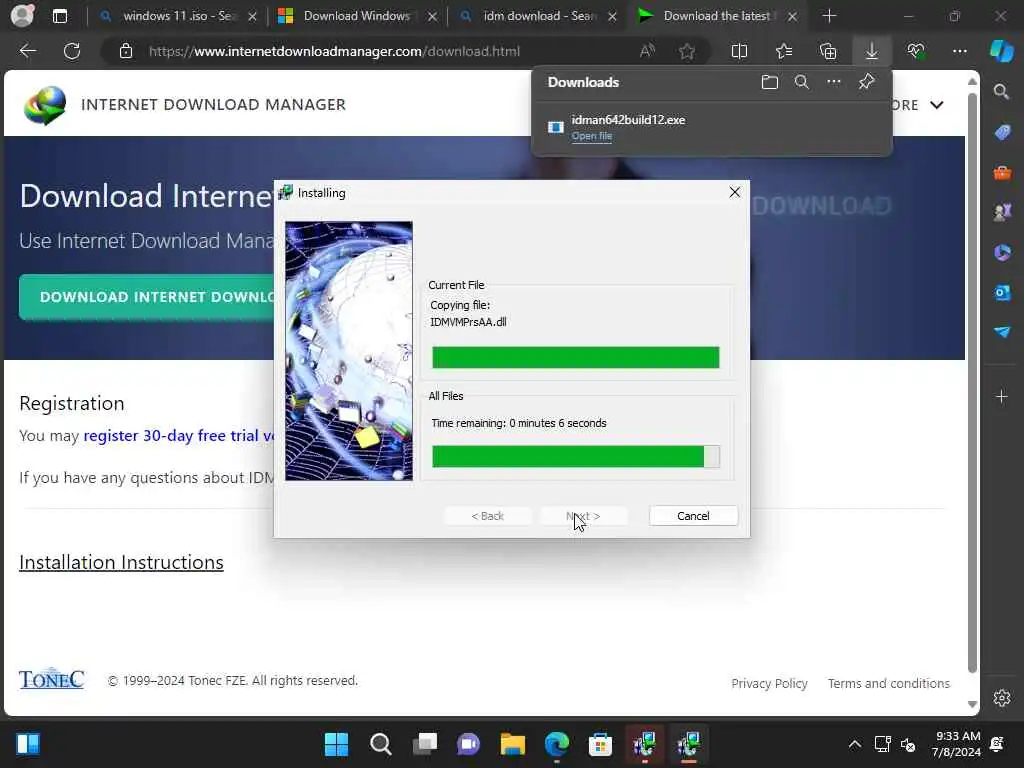Switch to the Download Windows tab
Screen dimensions: 1024x768
[x=356, y=16]
